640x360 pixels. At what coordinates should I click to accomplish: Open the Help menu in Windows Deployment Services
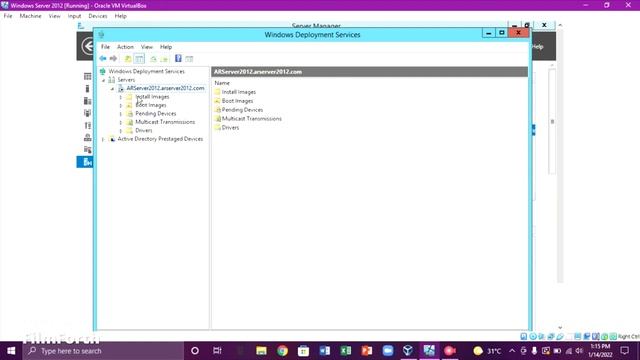pos(166,47)
